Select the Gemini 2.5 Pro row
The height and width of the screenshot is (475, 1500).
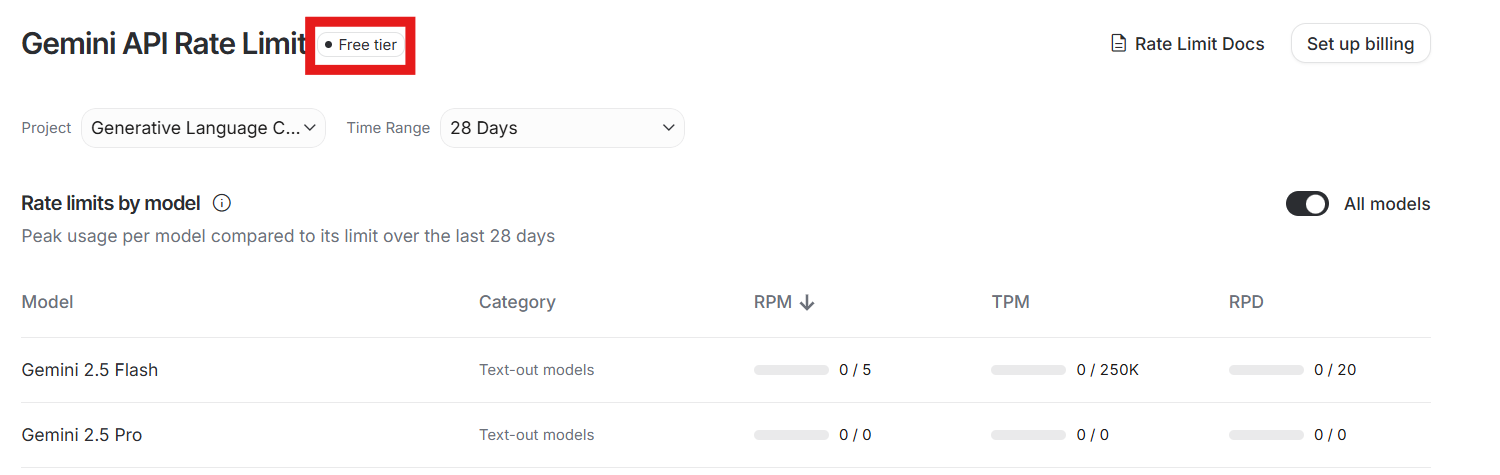click(82, 435)
